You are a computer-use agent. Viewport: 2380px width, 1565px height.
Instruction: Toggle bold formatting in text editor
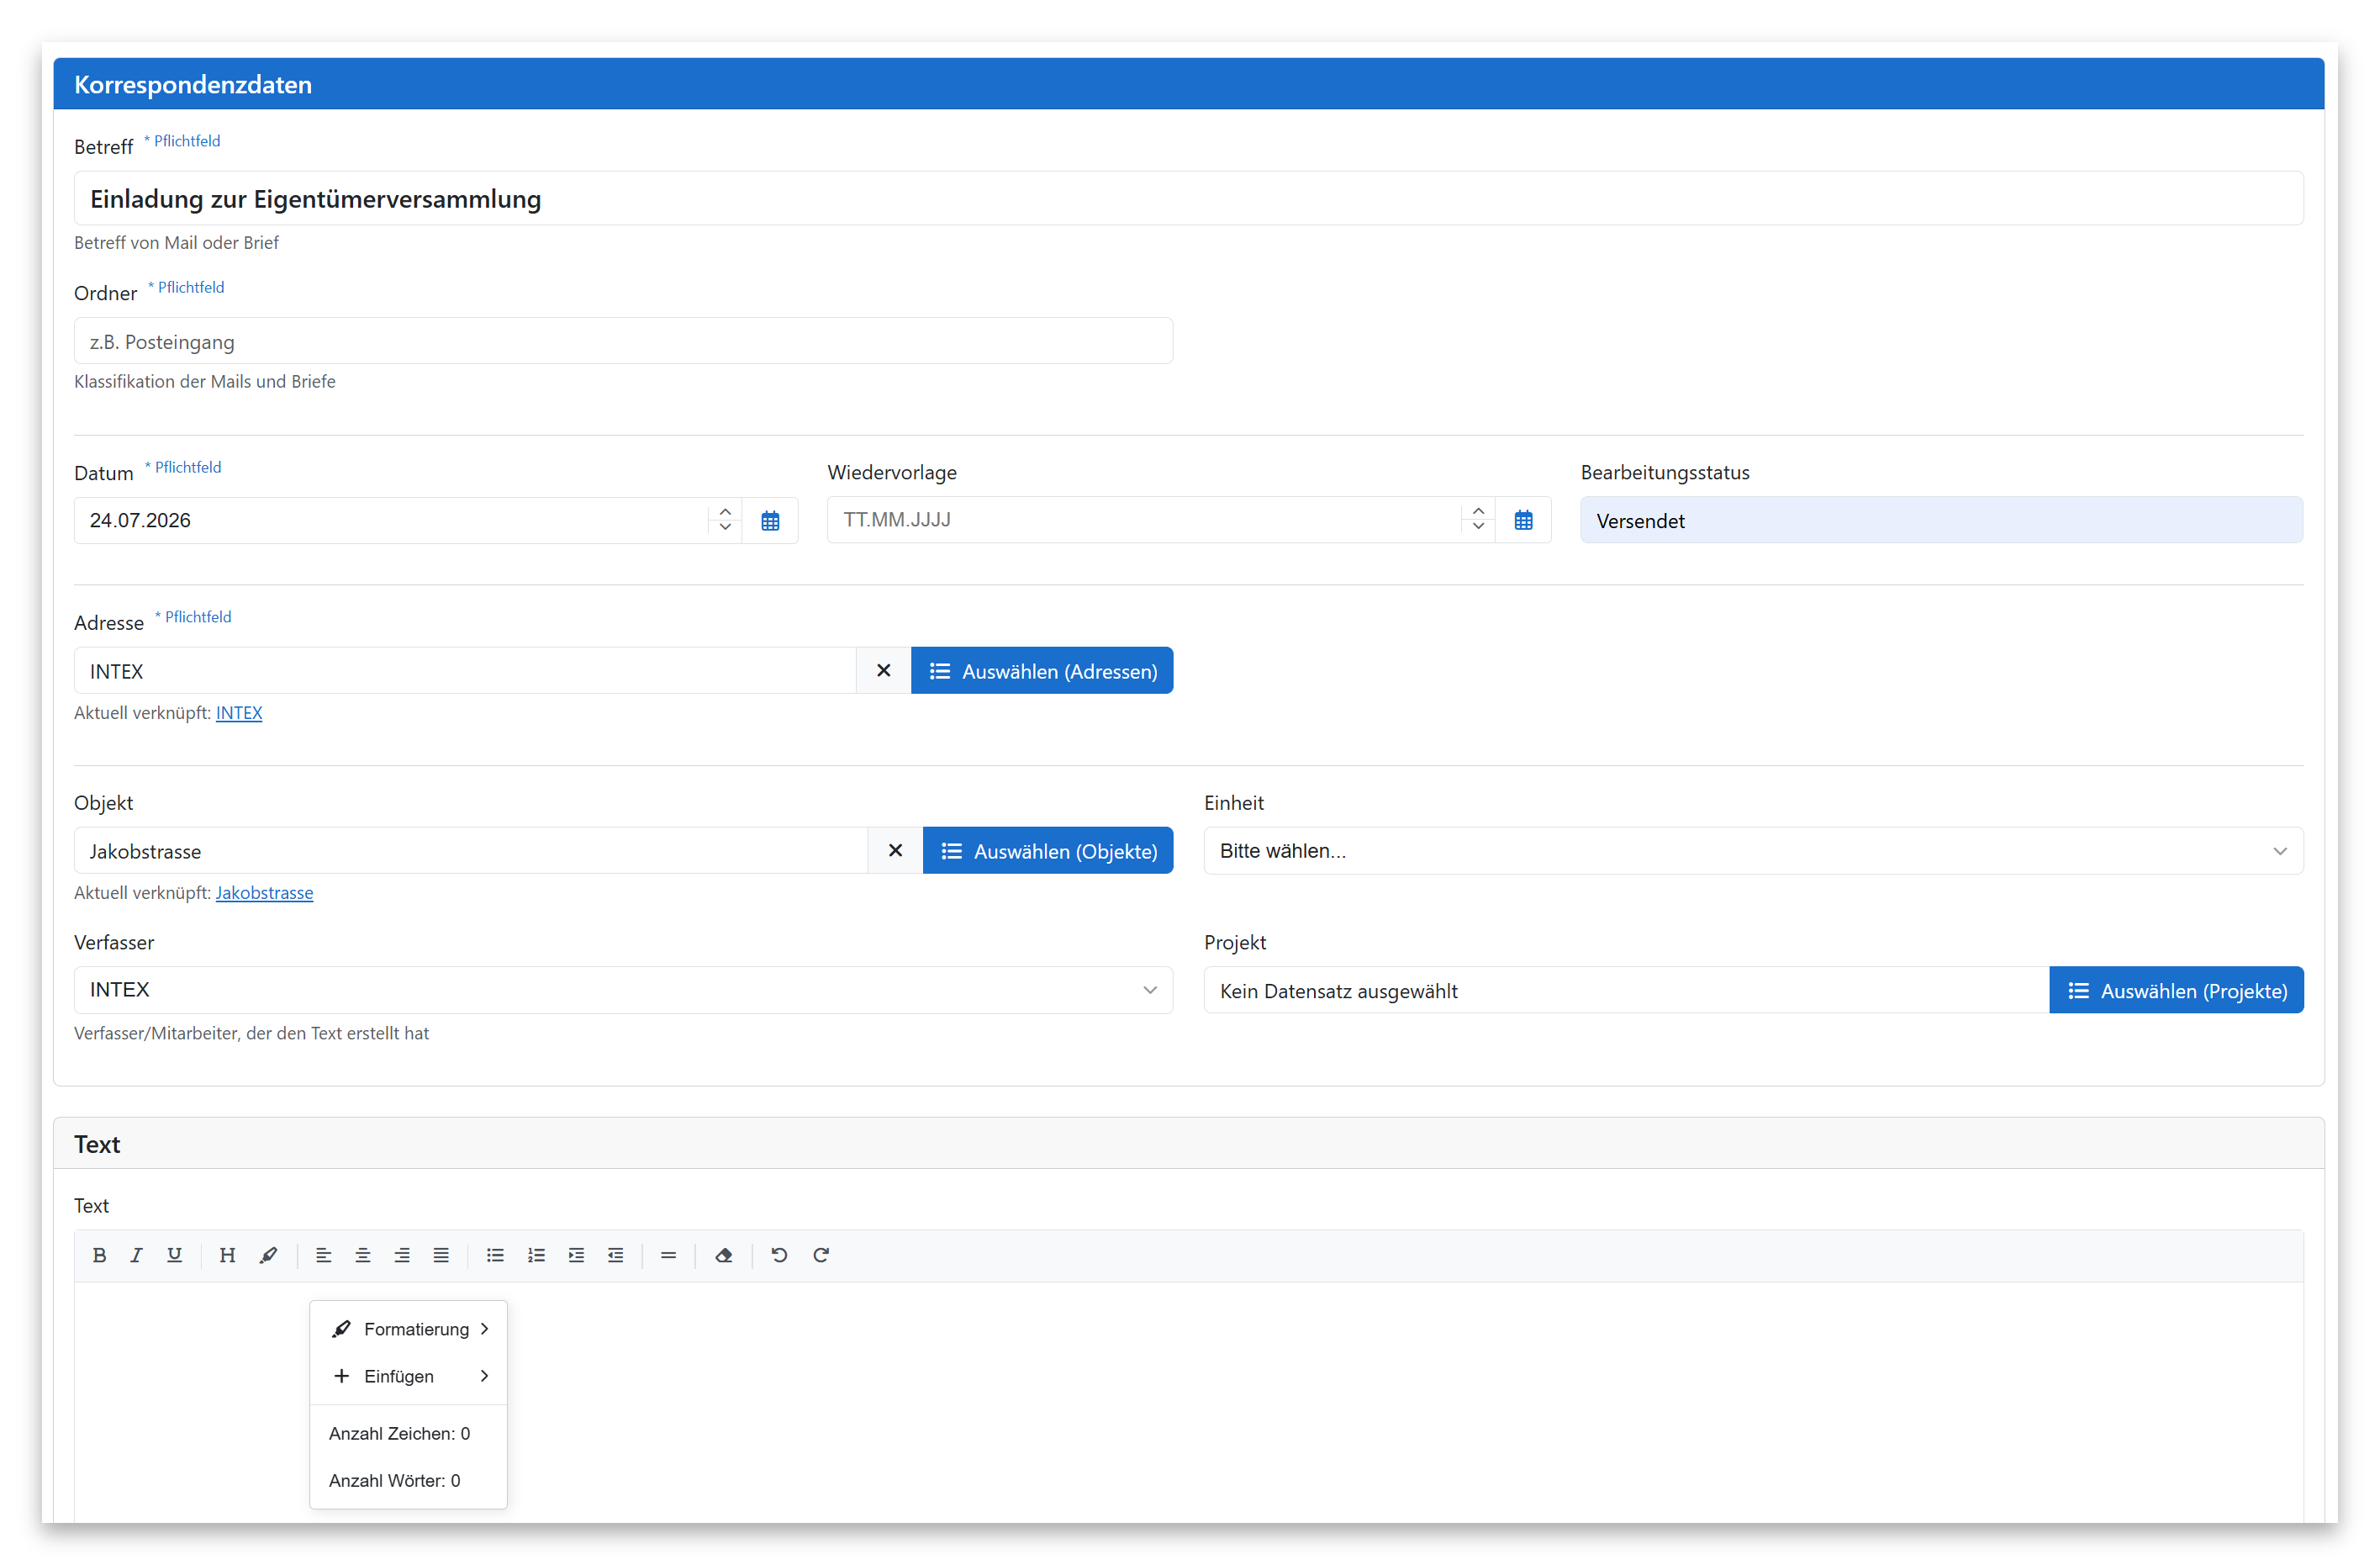click(99, 1255)
